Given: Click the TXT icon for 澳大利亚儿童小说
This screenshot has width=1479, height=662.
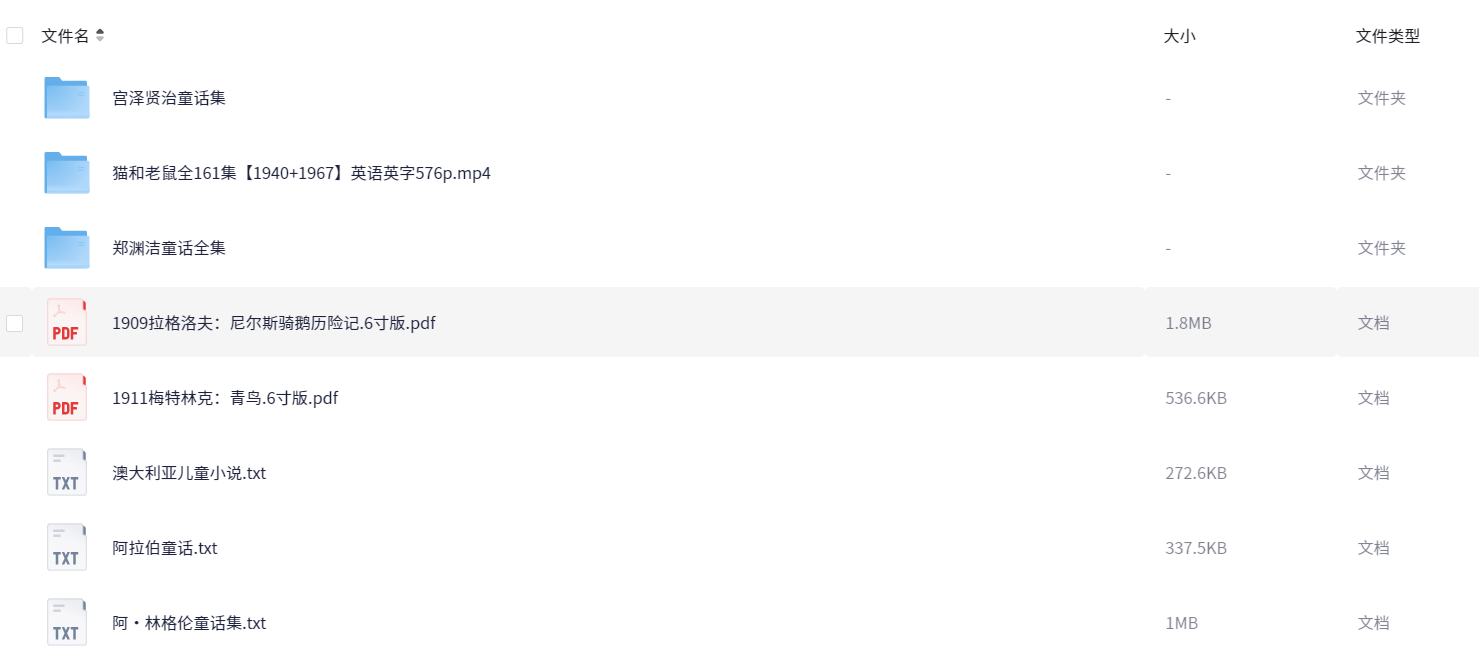Looking at the screenshot, I should (67, 473).
